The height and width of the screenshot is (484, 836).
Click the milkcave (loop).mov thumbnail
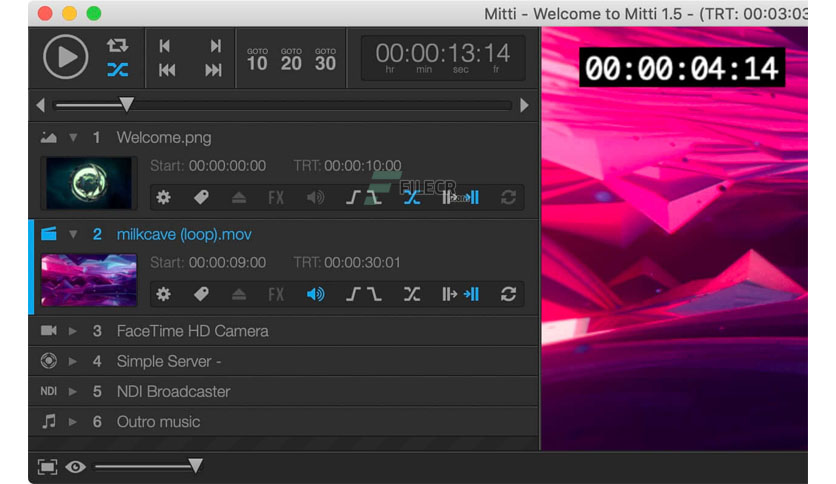coord(89,280)
